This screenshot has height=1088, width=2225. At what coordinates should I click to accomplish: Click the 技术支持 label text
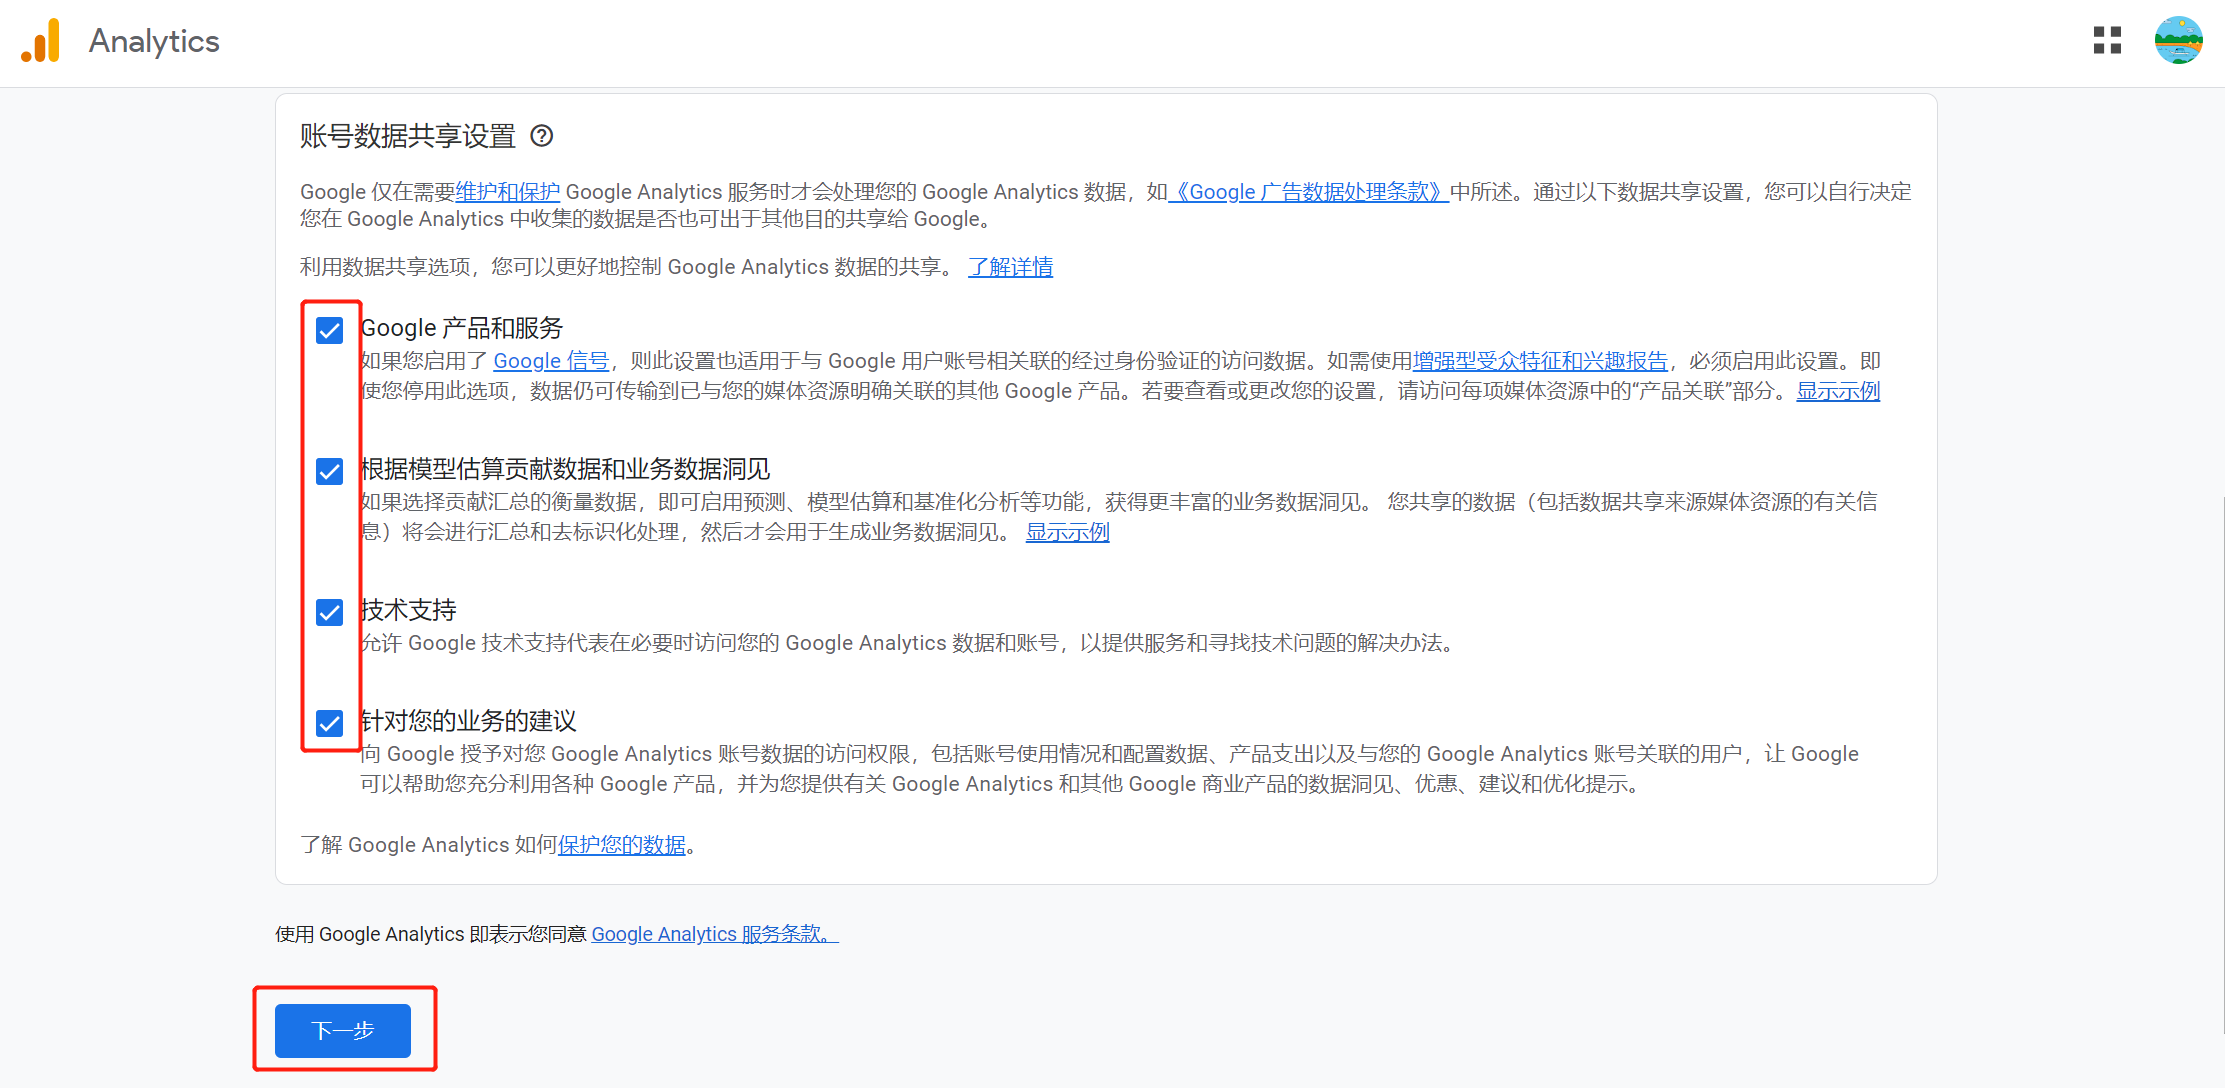click(x=409, y=610)
